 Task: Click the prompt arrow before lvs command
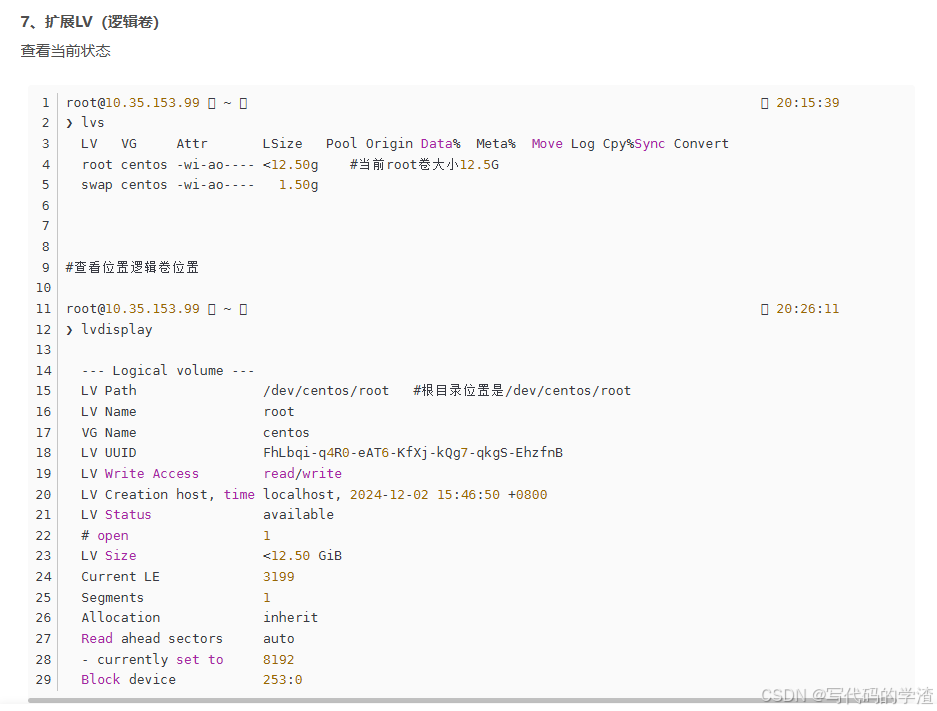pos(70,123)
